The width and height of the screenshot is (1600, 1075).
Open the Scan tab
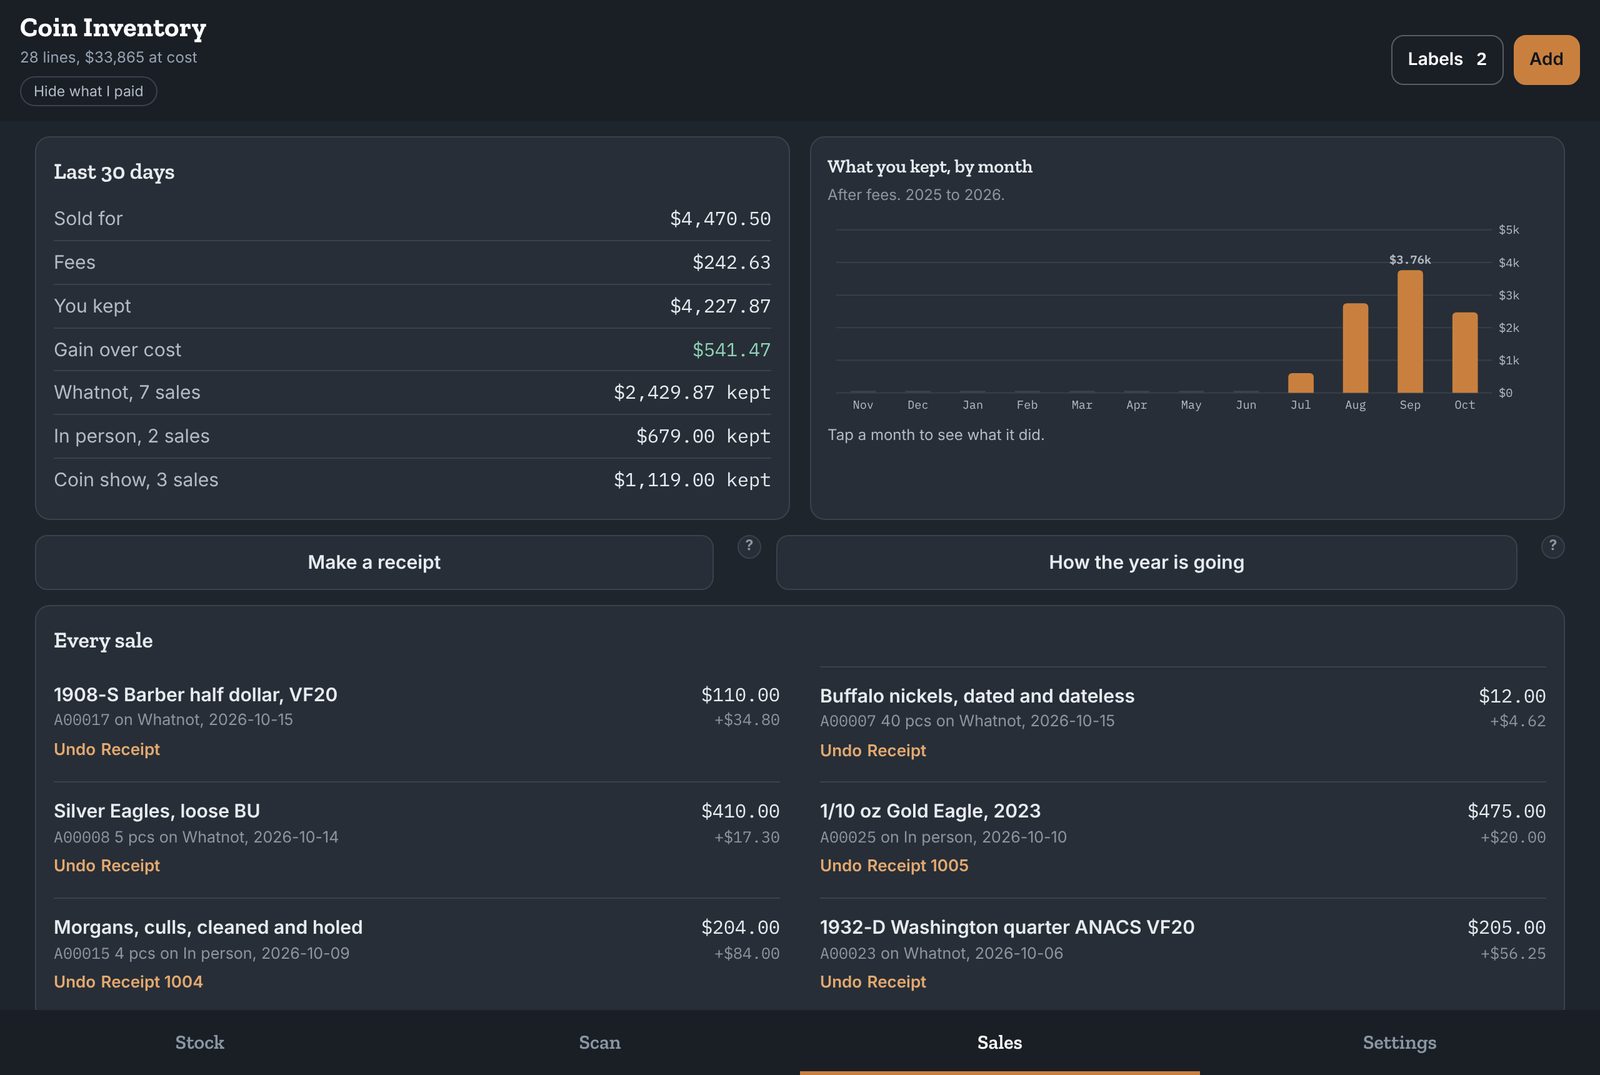click(x=600, y=1042)
